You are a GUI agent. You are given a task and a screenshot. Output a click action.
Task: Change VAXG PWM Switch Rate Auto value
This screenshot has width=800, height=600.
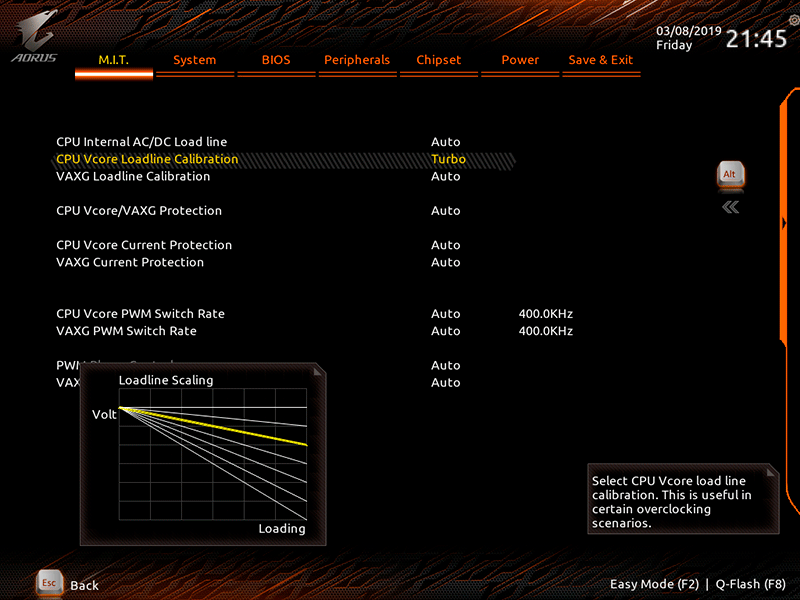pyautogui.click(x=445, y=331)
